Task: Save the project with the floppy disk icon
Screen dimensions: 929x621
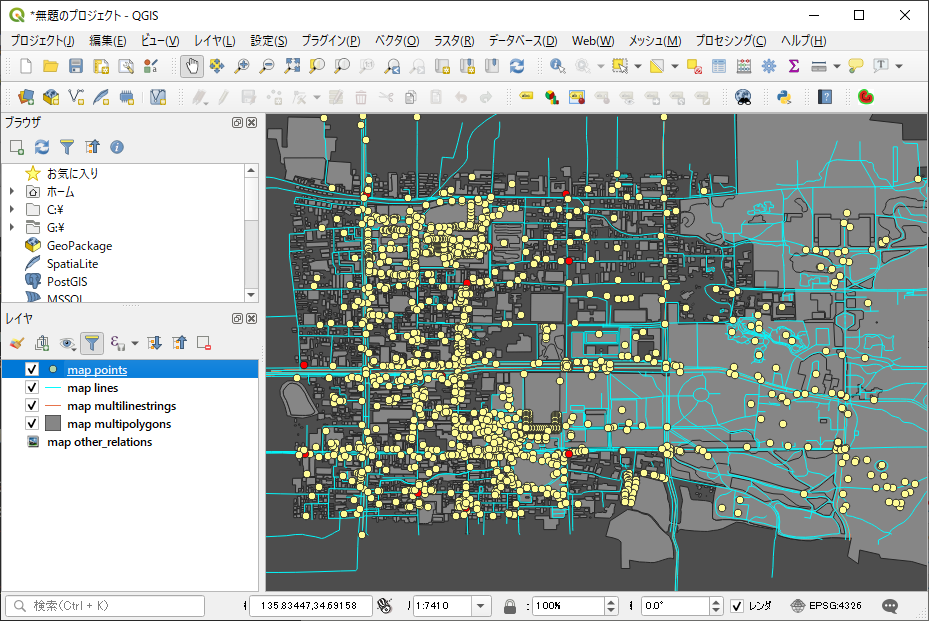Action: coord(76,66)
